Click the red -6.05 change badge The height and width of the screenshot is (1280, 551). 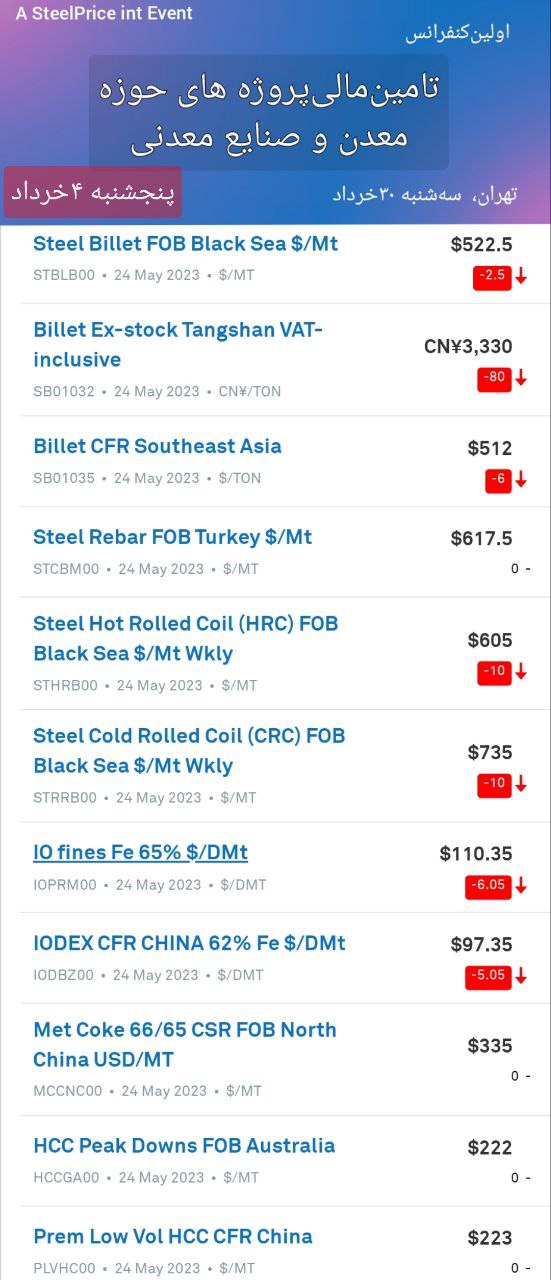pos(489,886)
